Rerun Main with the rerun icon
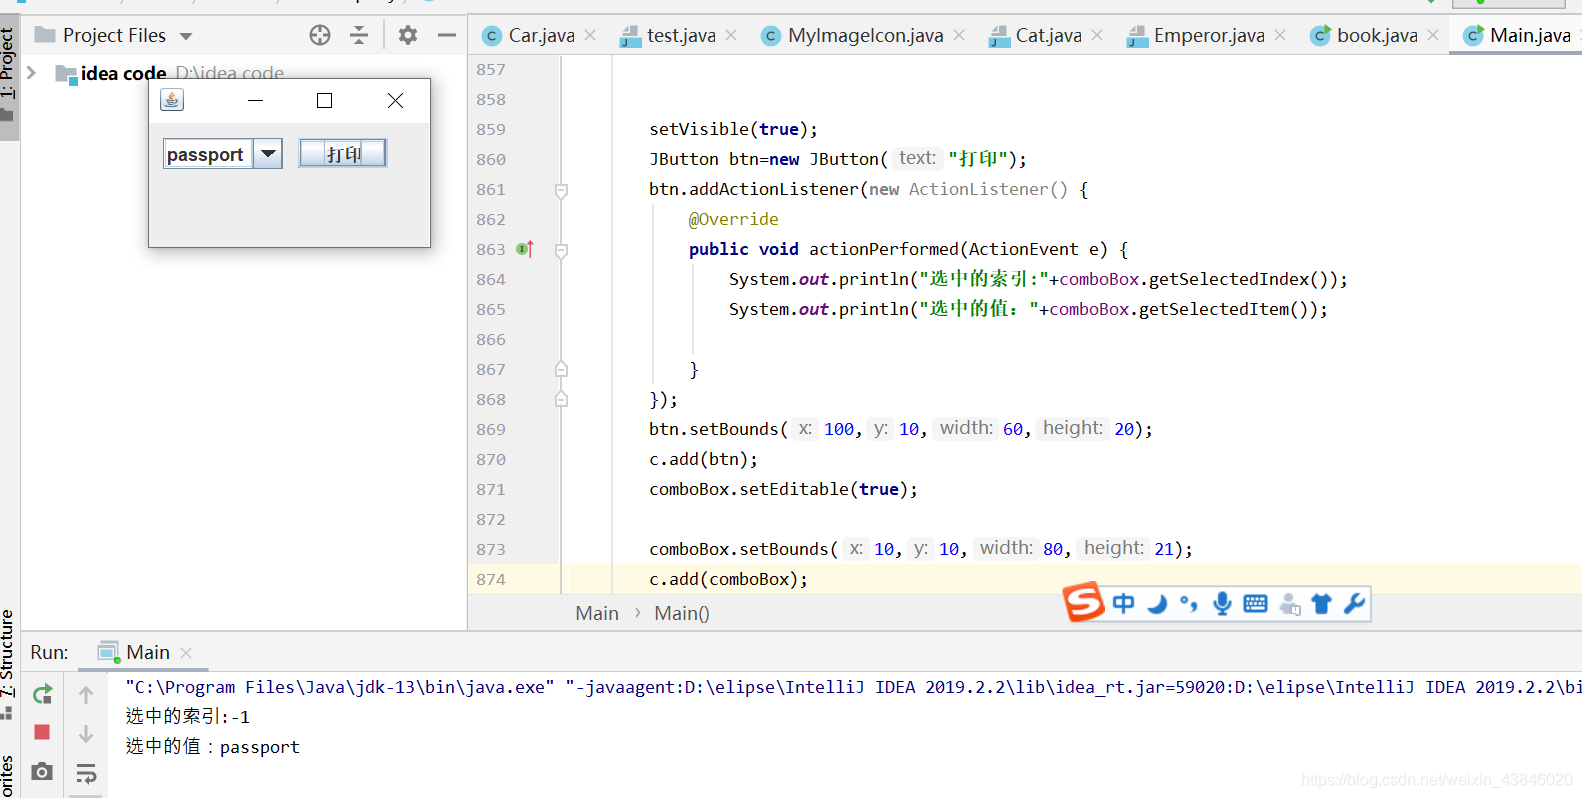Screen dimensions: 1582x798 click(42, 694)
